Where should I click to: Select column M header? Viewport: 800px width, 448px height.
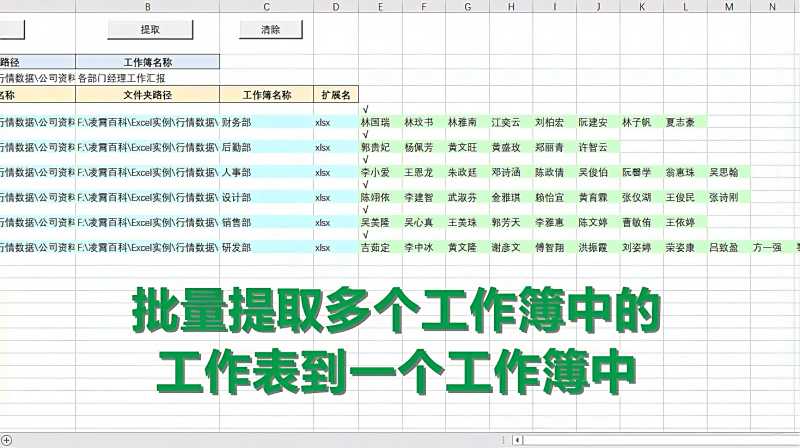pos(728,7)
